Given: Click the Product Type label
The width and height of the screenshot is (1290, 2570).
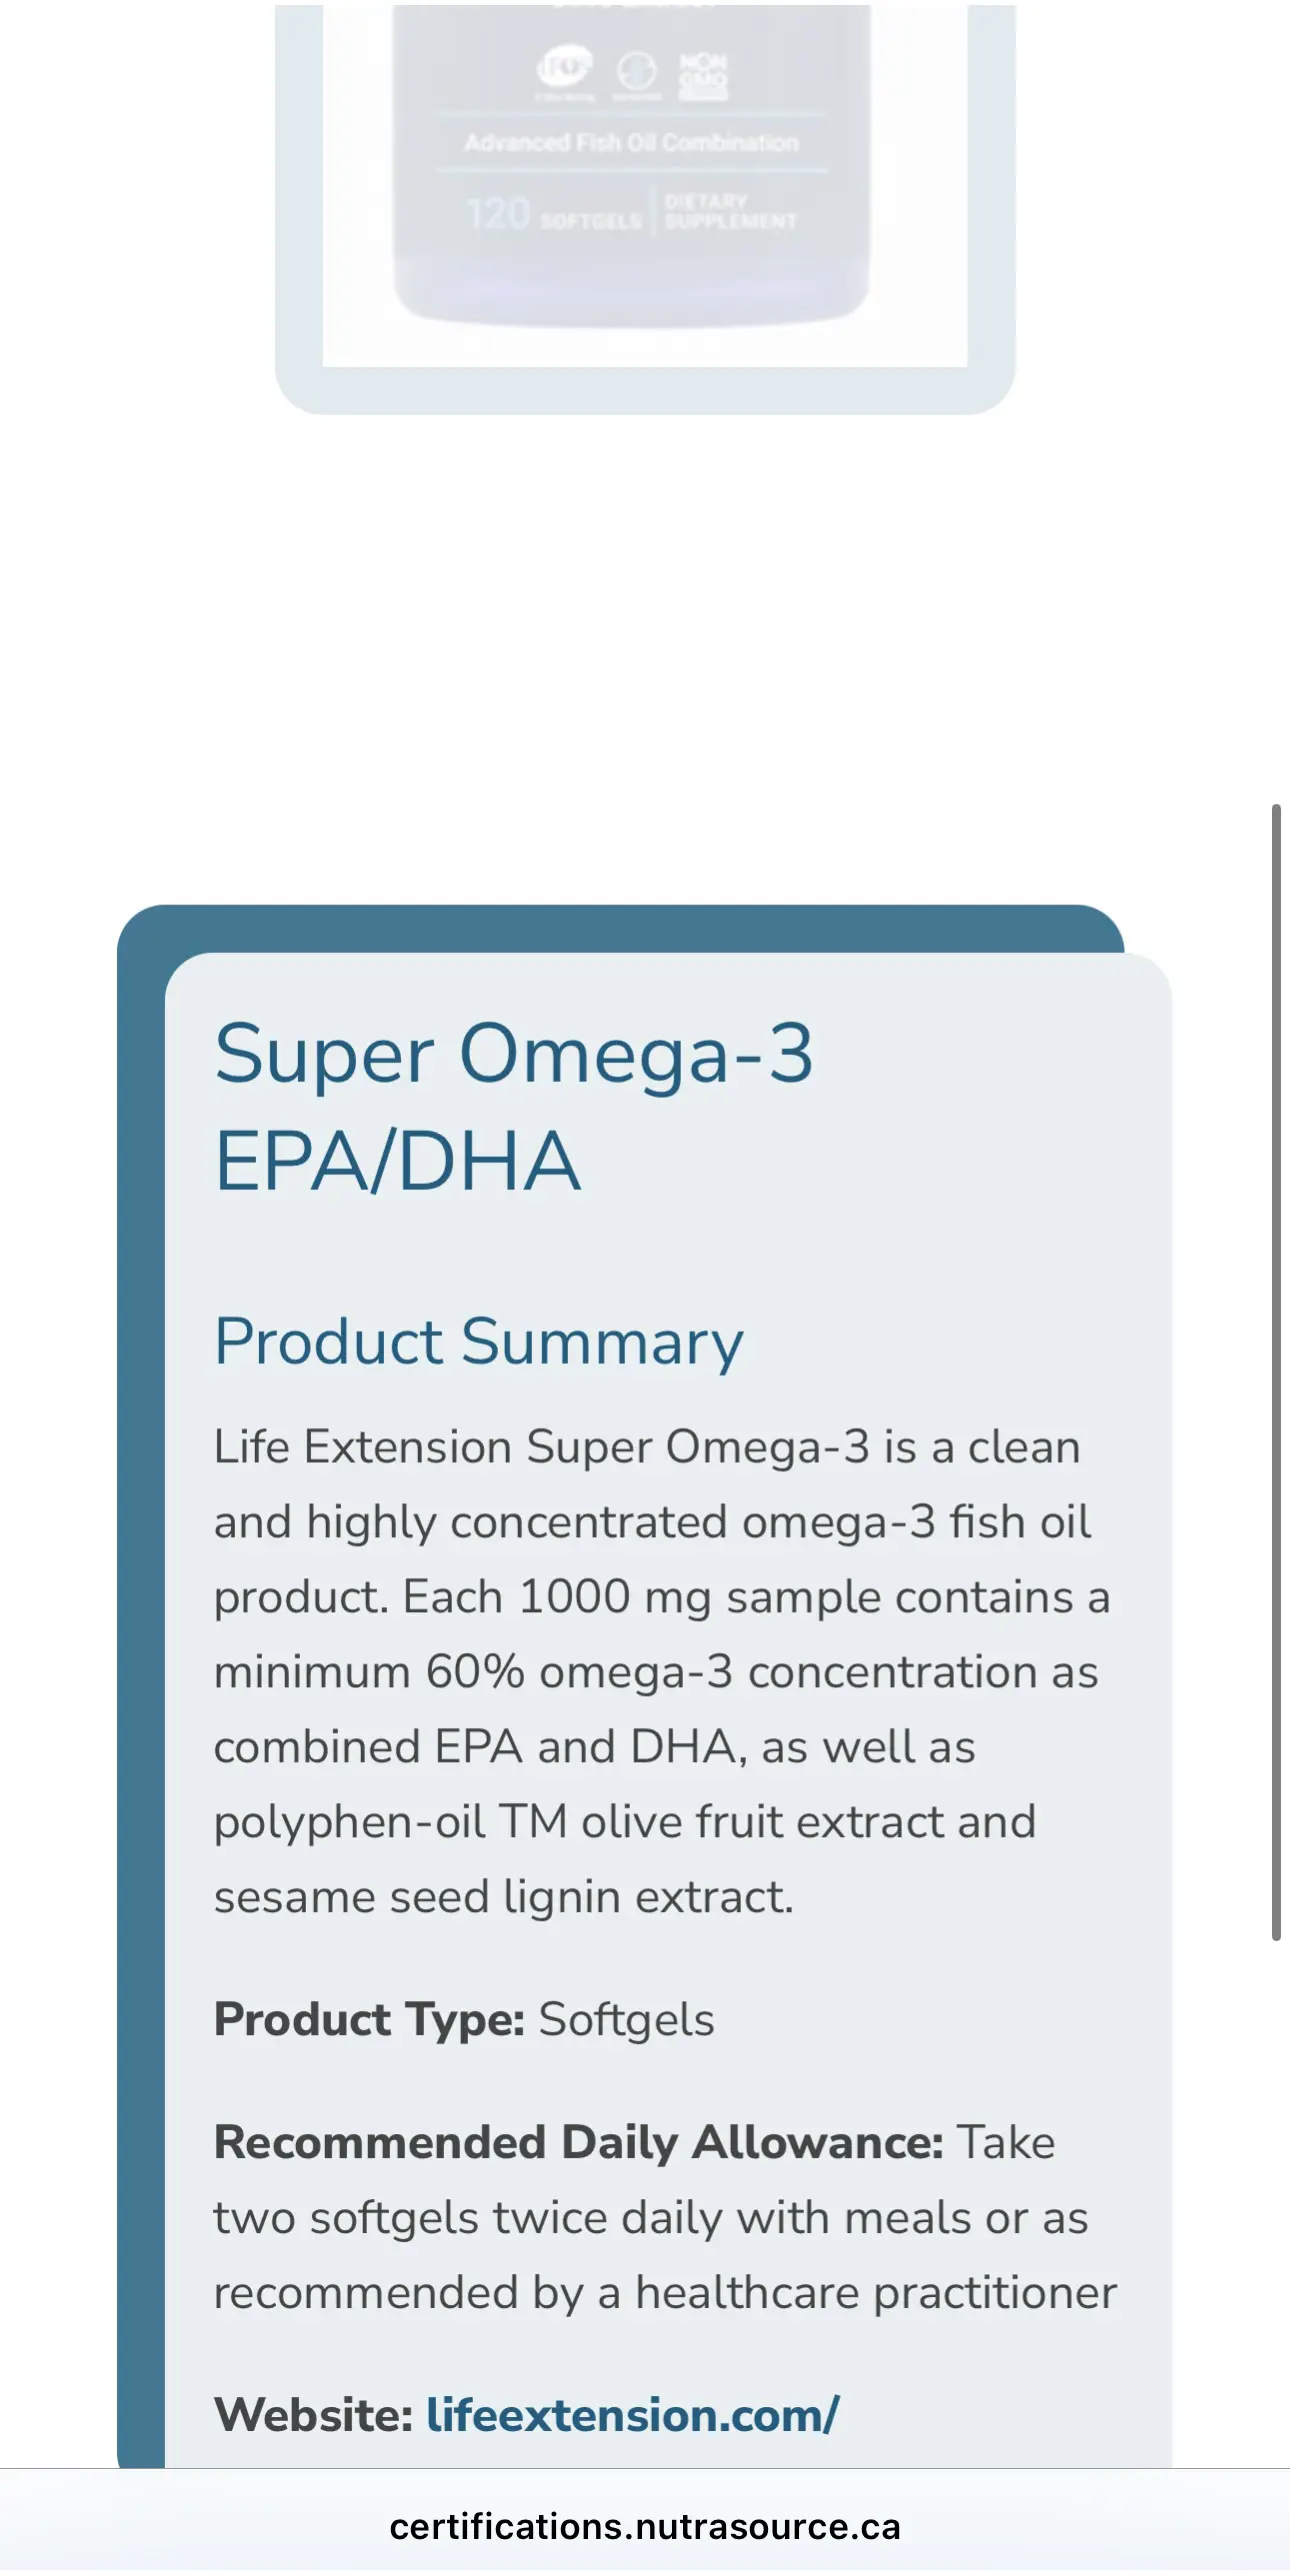Looking at the screenshot, I should [369, 2019].
